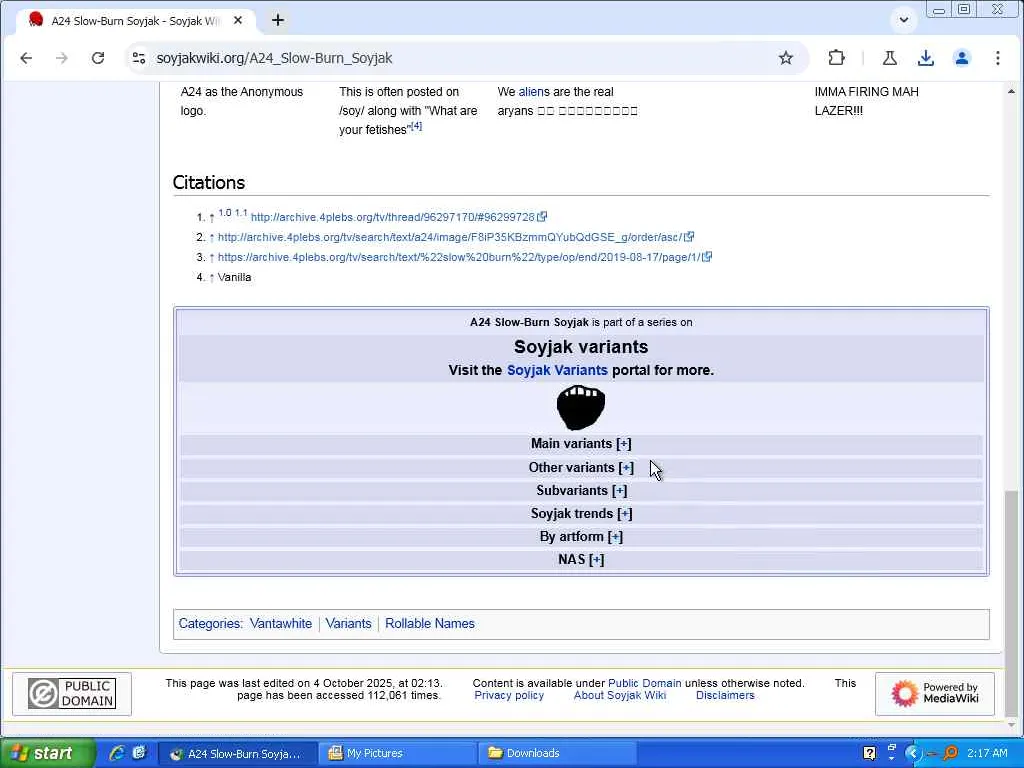Expand the Soyjak trends section

pos(625,514)
